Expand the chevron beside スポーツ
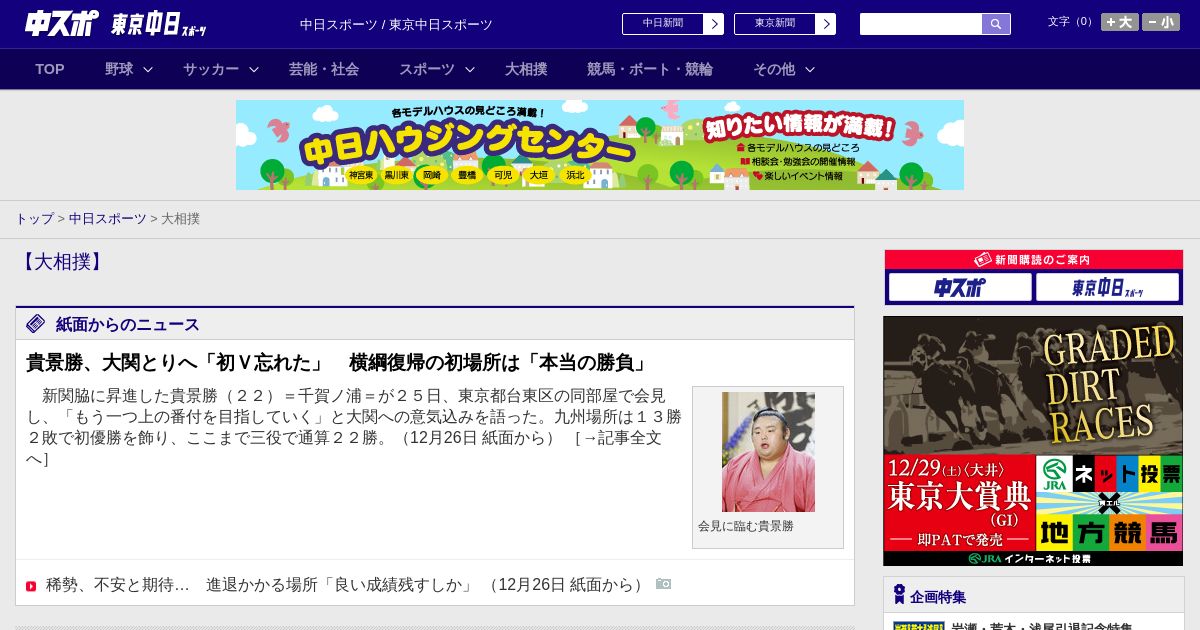 coord(470,69)
